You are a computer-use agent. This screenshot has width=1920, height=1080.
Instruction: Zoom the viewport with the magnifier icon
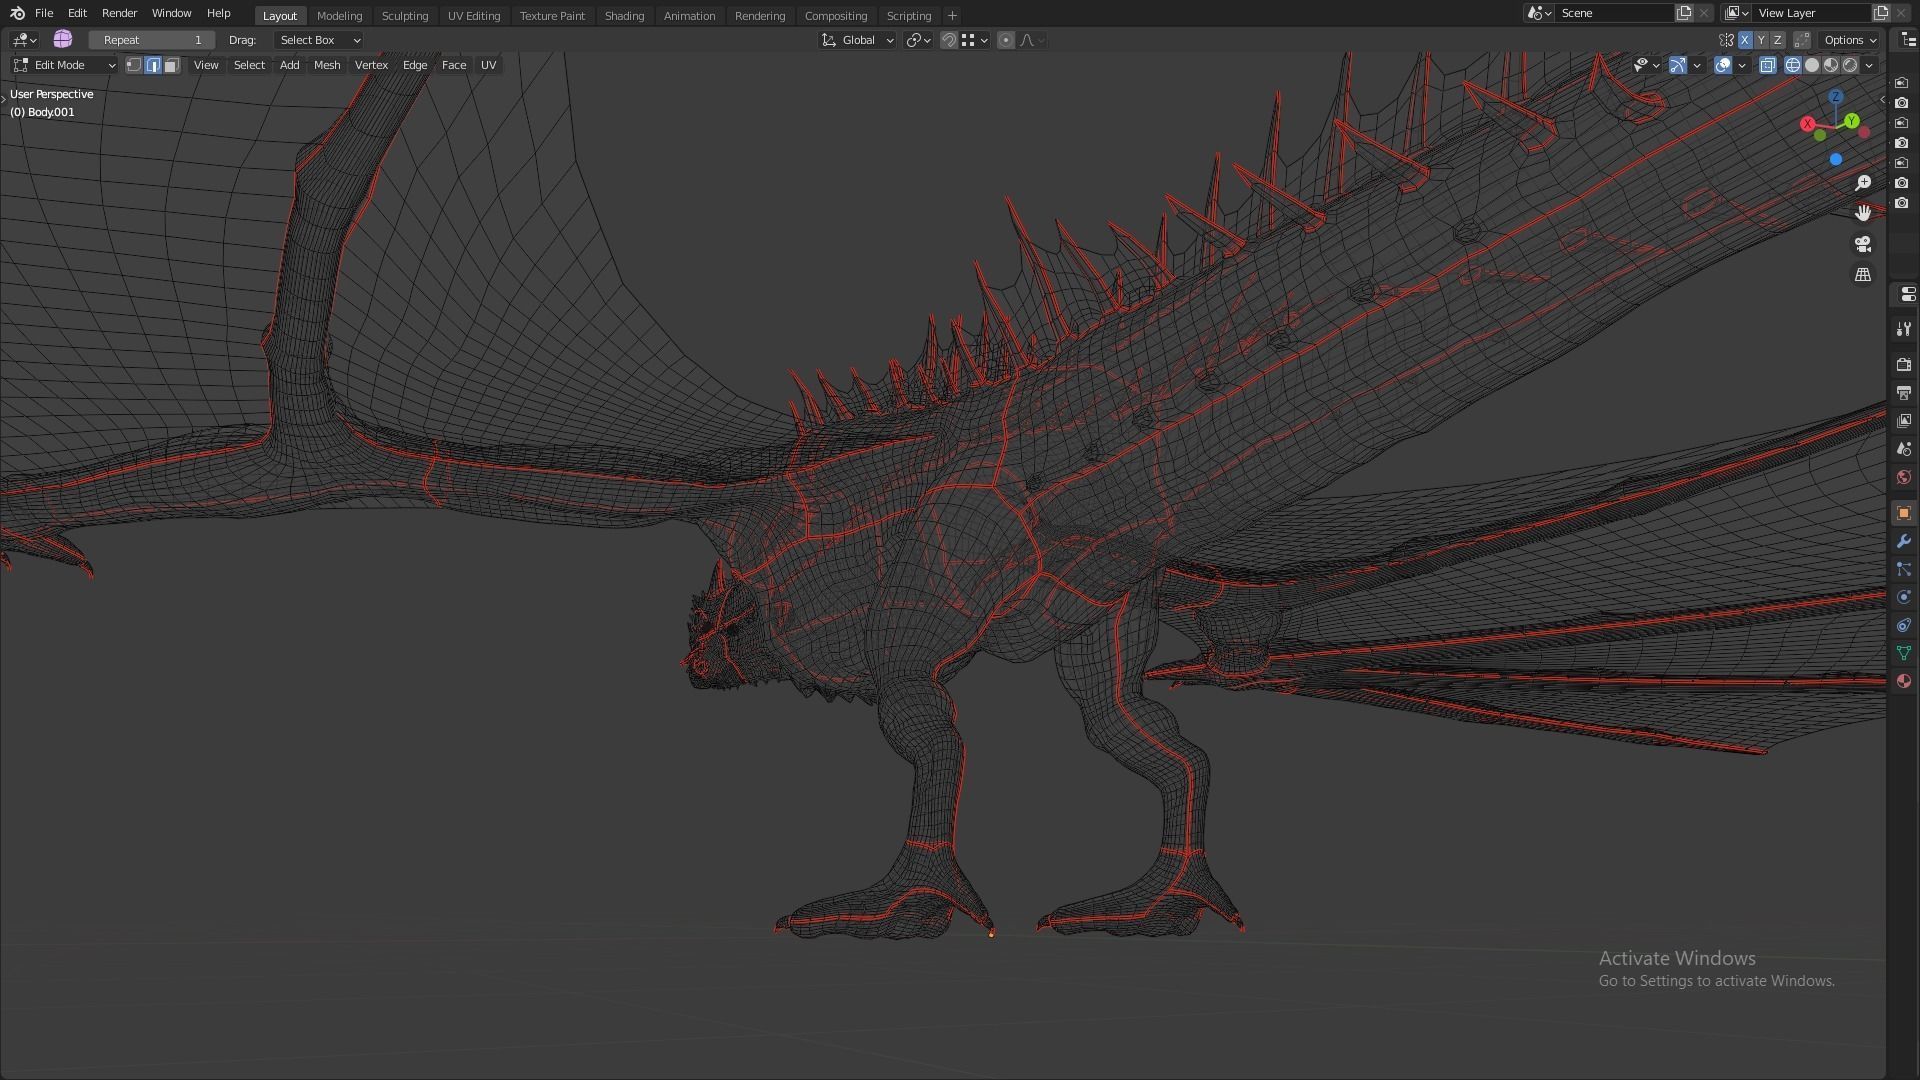click(x=1863, y=183)
